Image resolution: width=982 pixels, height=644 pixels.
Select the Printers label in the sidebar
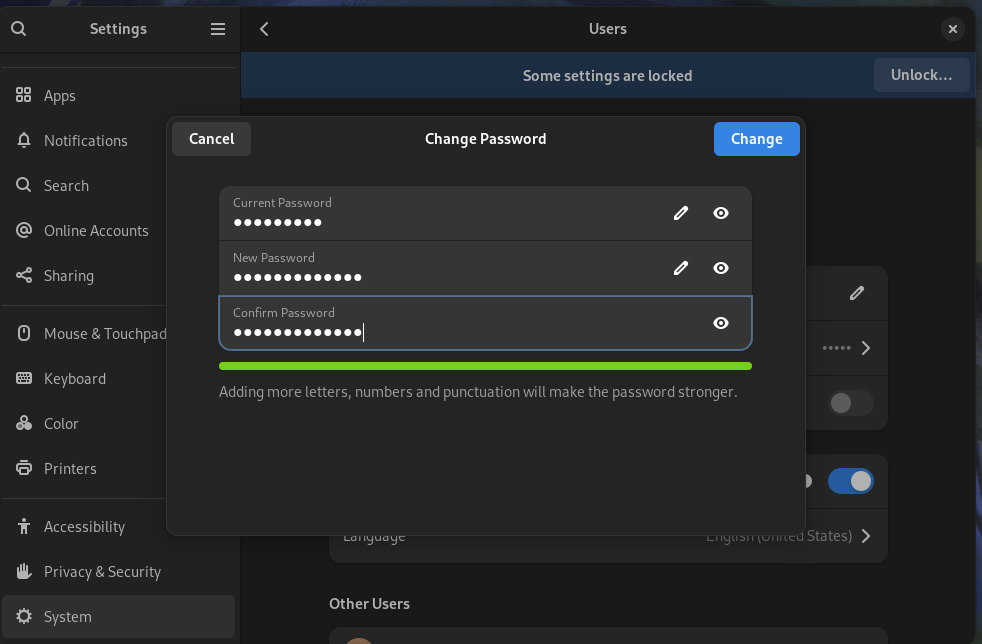(70, 469)
